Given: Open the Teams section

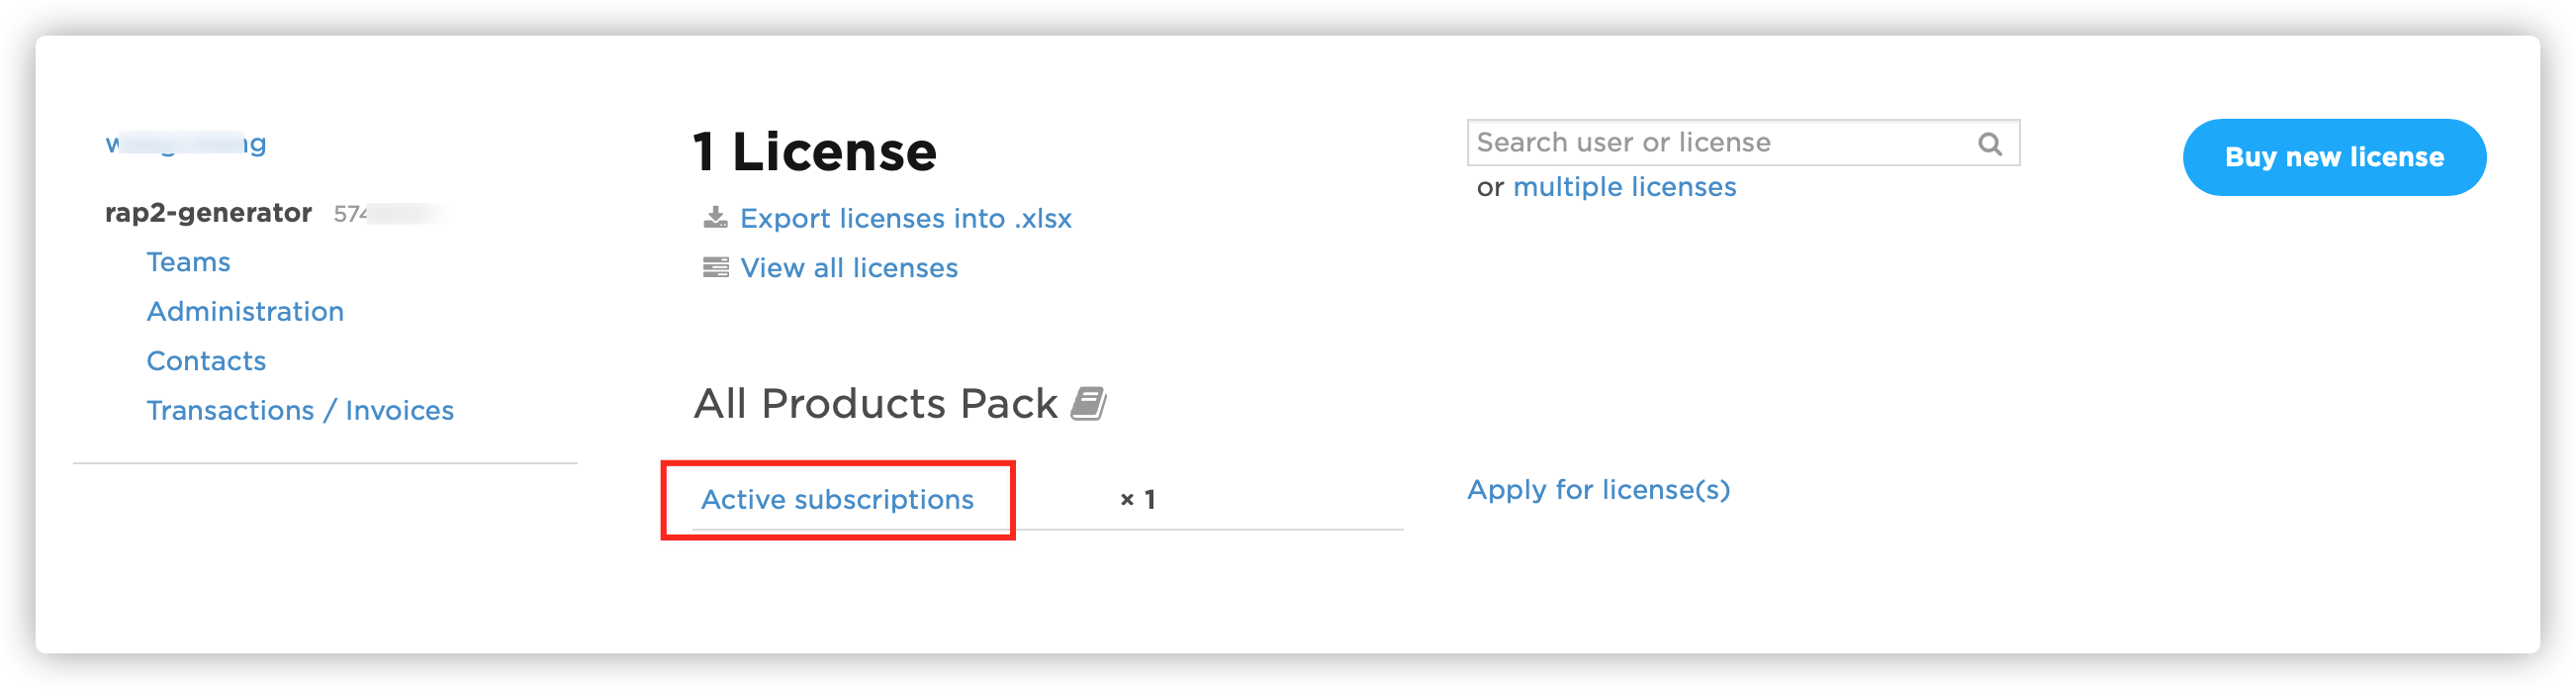Looking at the screenshot, I should (188, 262).
